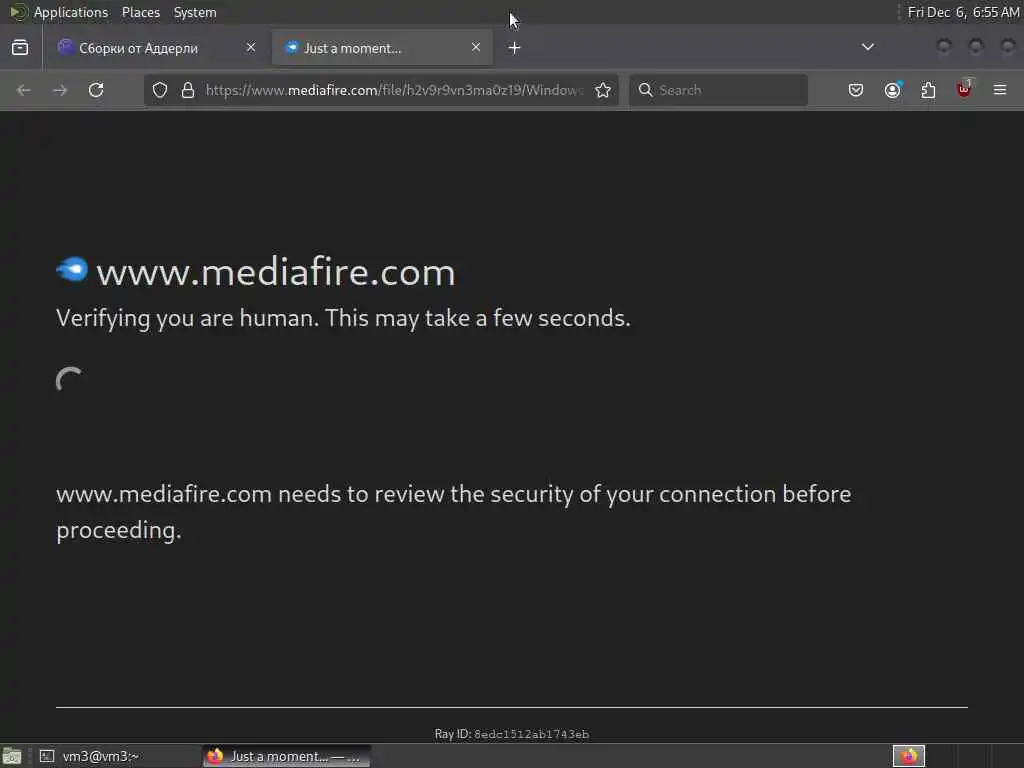Click the www.mediafire.com heading

276,272
